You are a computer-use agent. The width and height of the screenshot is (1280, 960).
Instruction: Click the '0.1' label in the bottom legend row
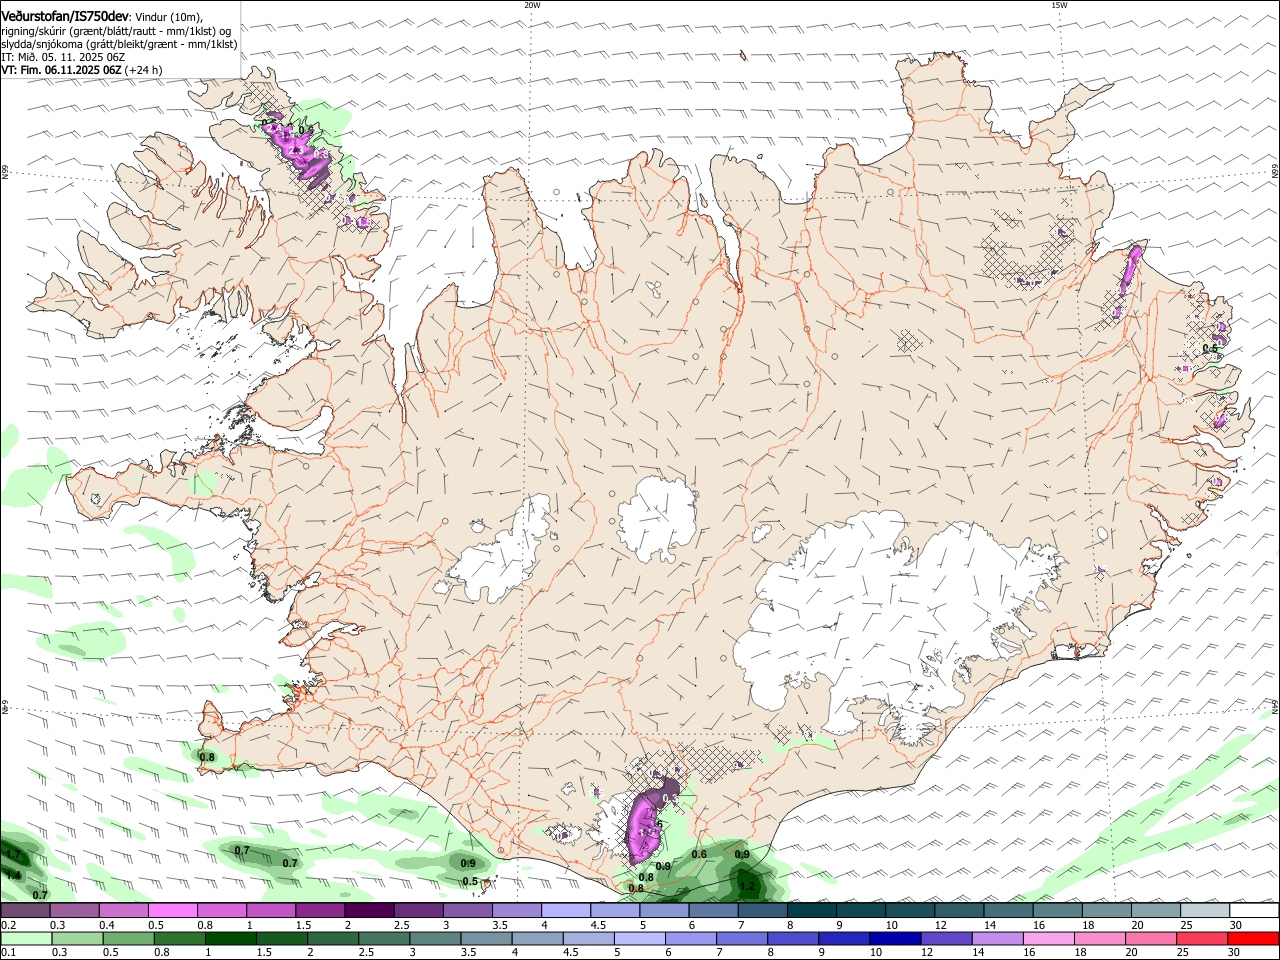coord(8,953)
